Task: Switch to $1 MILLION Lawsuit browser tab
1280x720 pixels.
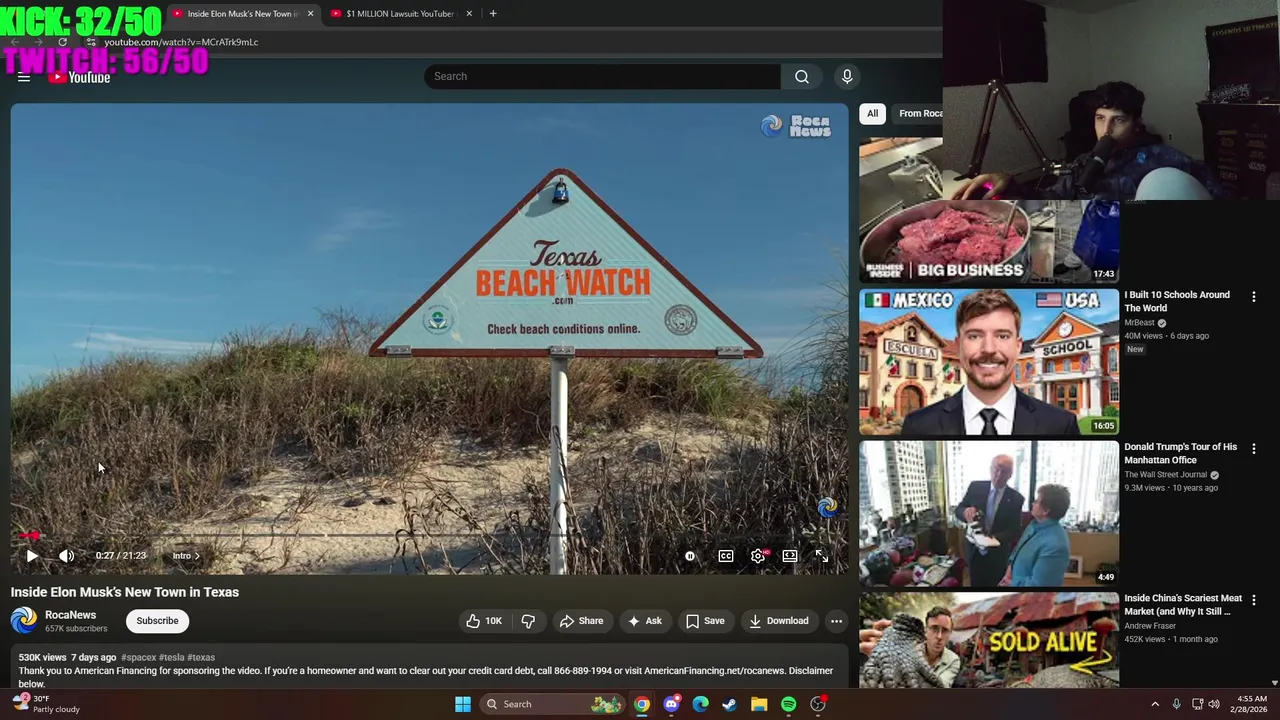Action: click(397, 14)
